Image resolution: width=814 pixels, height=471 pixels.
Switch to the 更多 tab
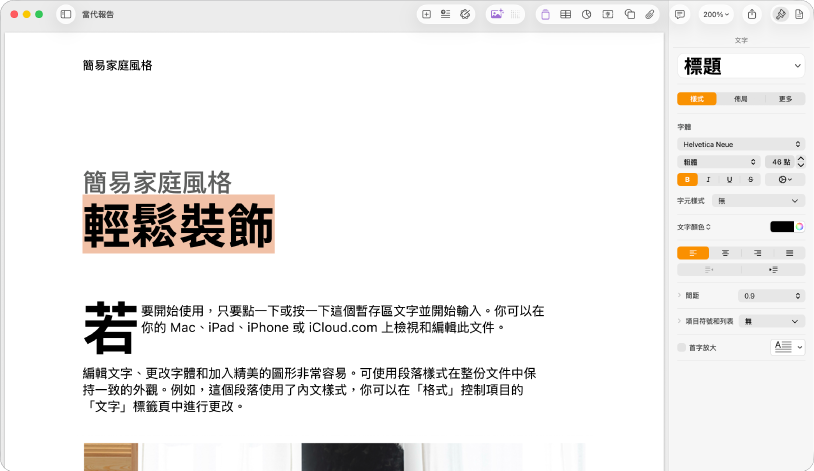tap(785, 99)
